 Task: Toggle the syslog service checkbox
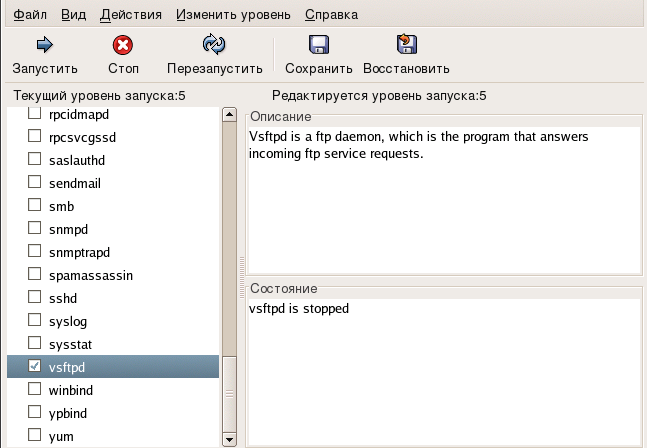pyautogui.click(x=35, y=321)
